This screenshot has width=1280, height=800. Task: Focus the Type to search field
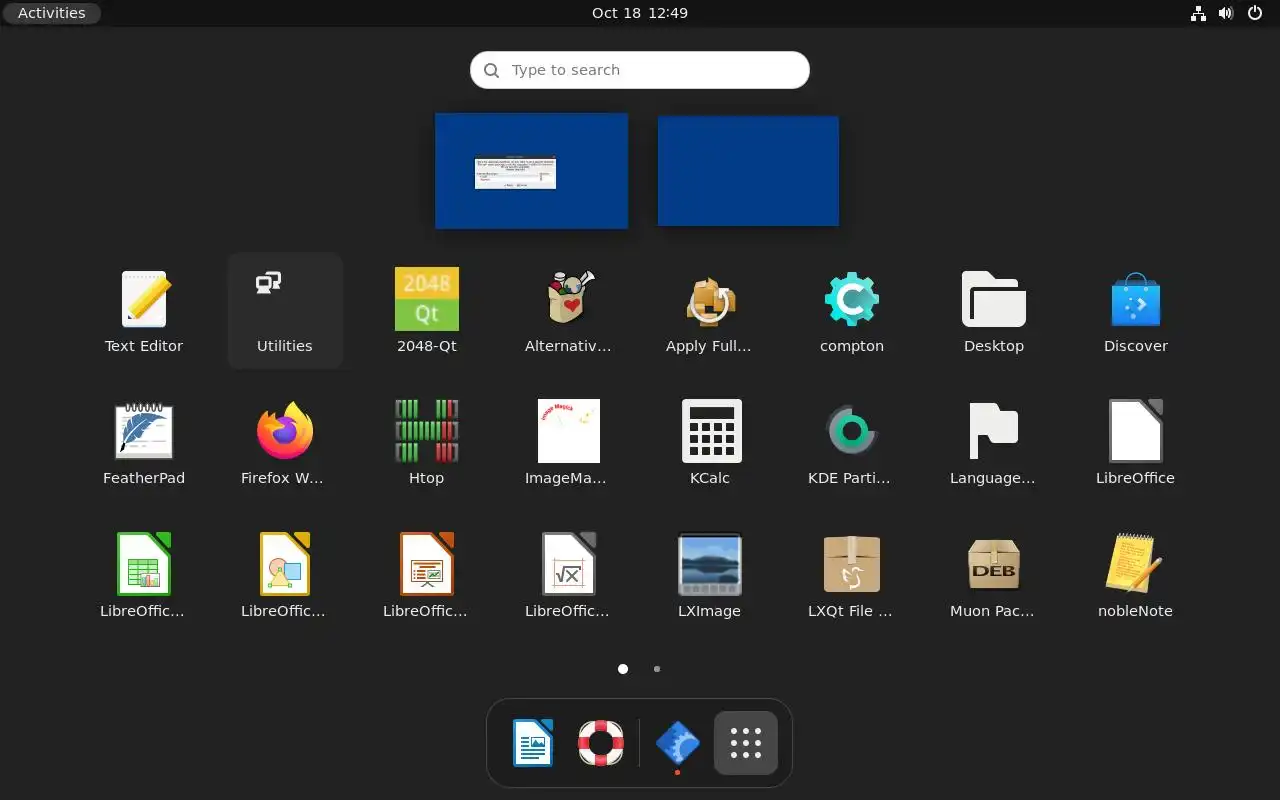(640, 70)
